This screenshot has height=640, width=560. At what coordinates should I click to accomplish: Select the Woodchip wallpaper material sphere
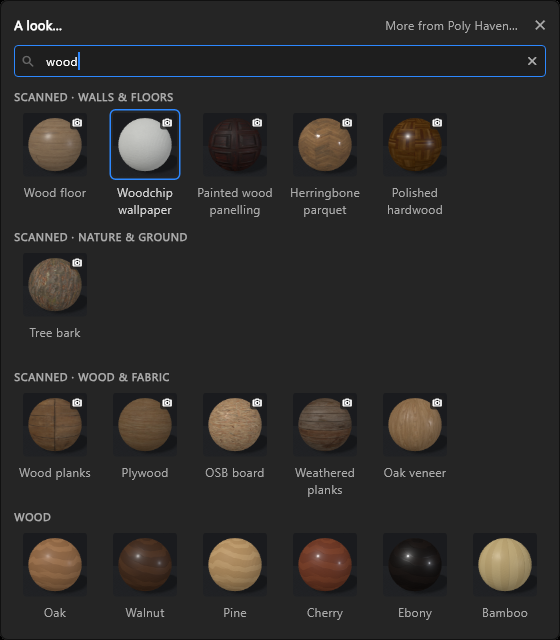pyautogui.click(x=145, y=144)
